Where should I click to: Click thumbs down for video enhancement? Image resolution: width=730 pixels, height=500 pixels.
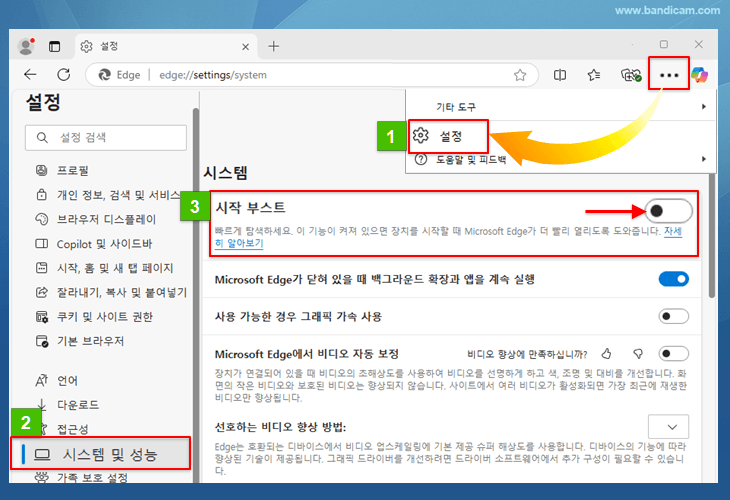(x=638, y=354)
